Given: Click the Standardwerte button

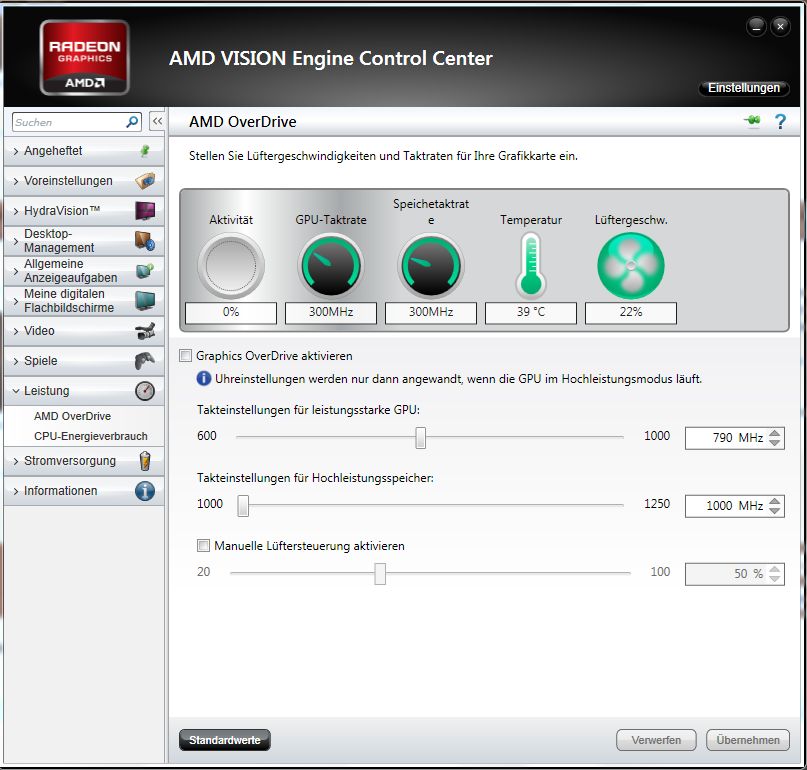Looking at the screenshot, I should click(225, 740).
